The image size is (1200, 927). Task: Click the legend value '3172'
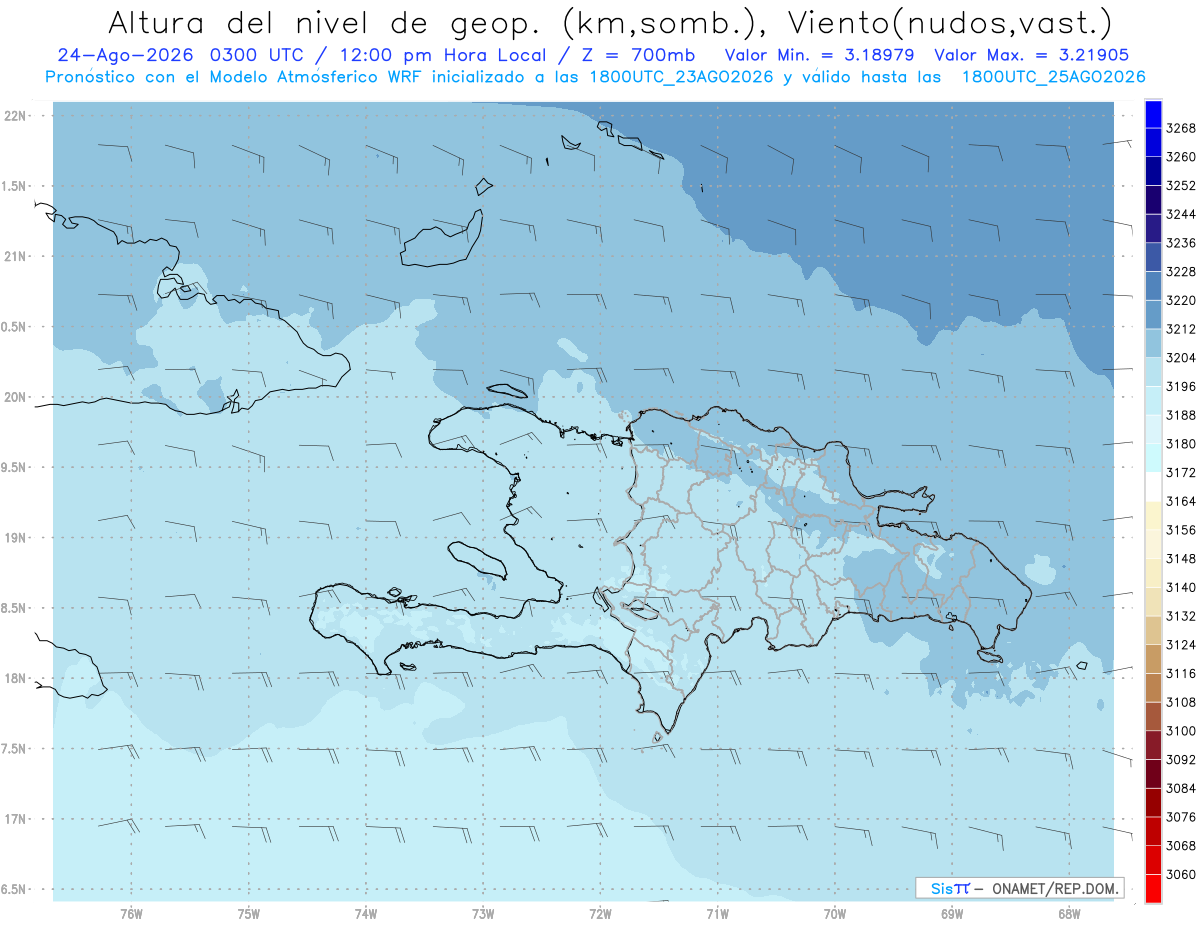tap(1181, 472)
